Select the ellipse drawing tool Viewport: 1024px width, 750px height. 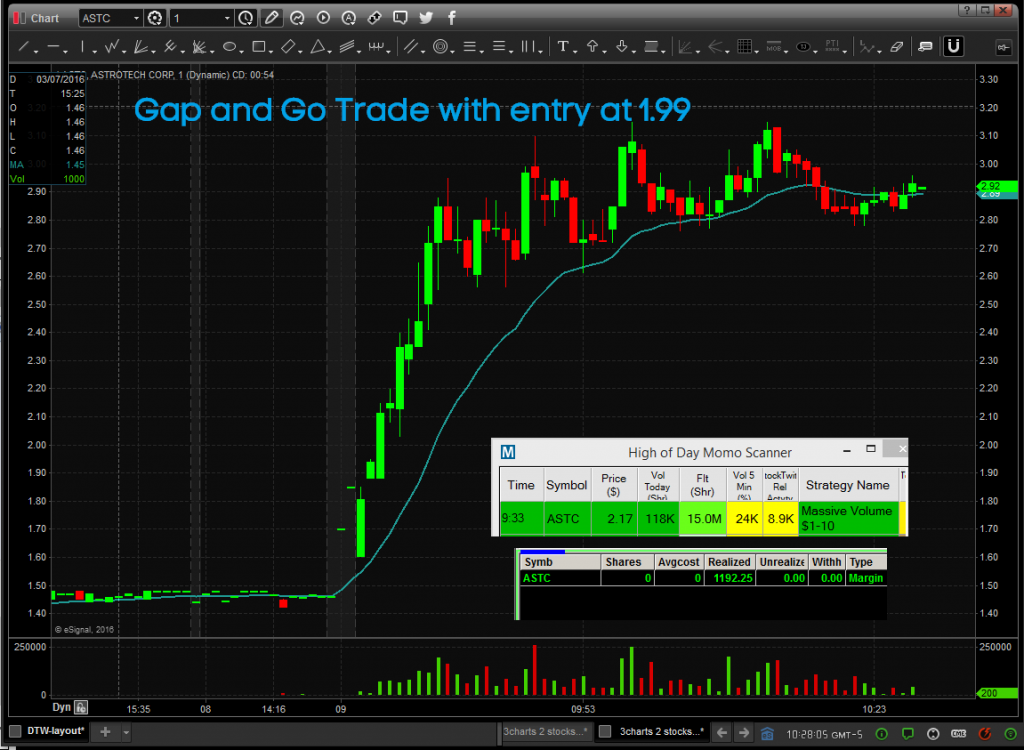point(229,46)
